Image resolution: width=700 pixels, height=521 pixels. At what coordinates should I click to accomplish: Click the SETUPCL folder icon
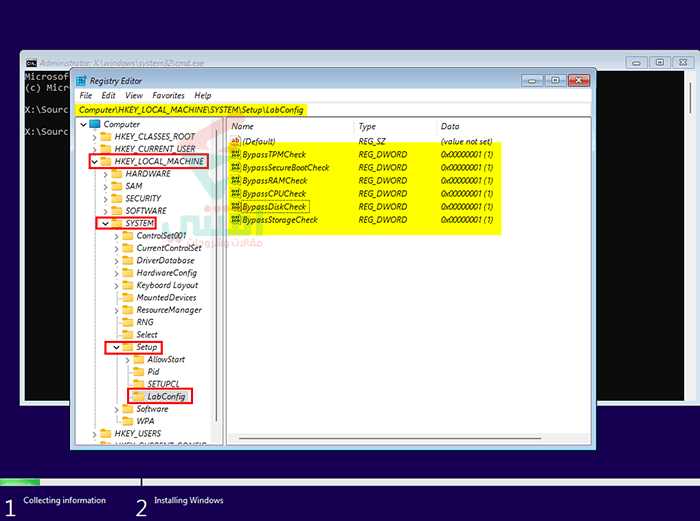coord(139,384)
